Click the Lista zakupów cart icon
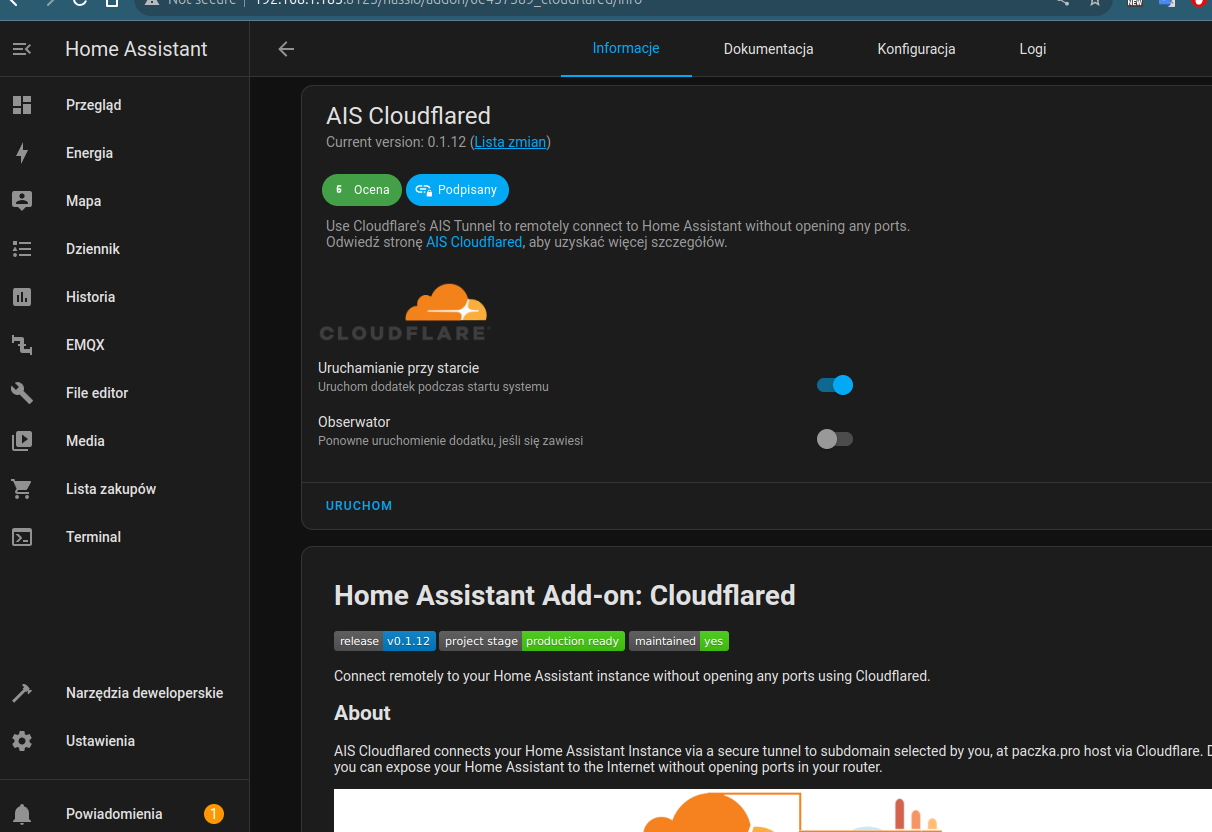 22,489
